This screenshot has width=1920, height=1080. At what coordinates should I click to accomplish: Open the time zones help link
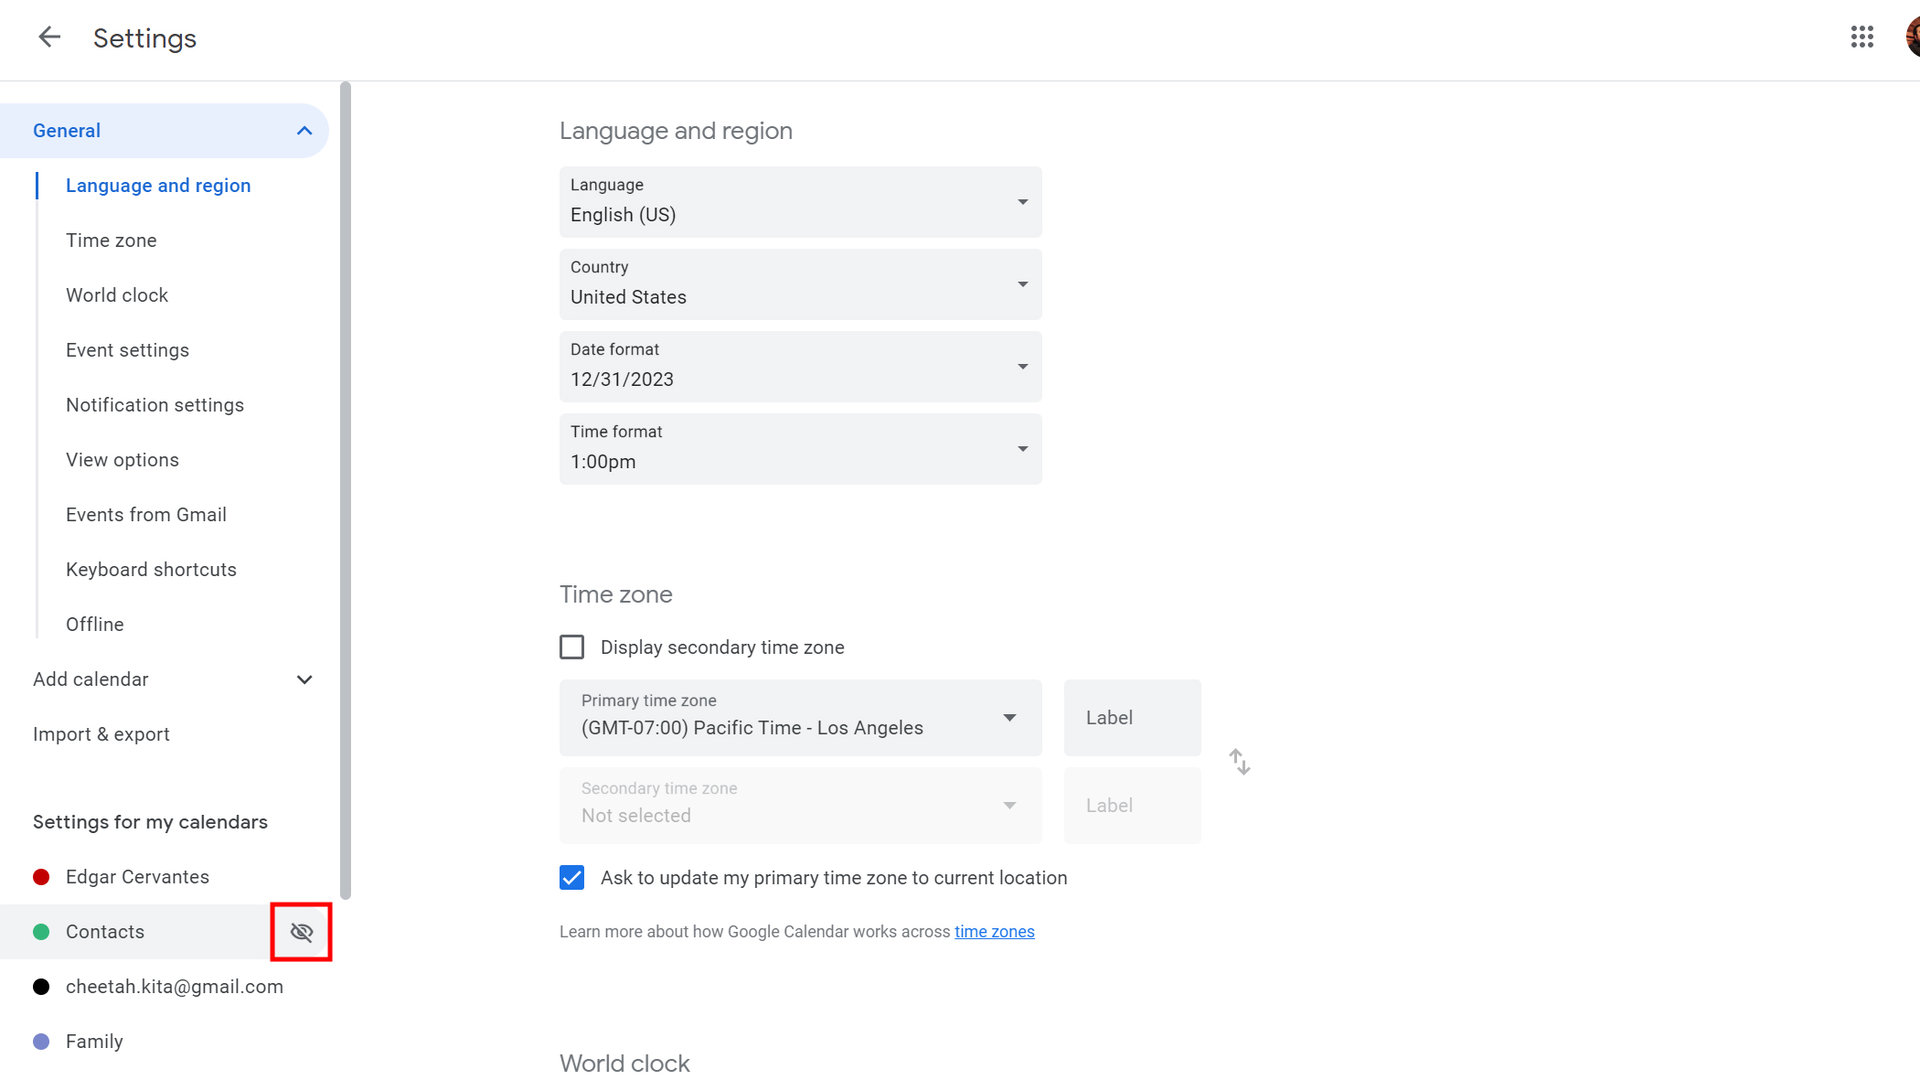994,932
